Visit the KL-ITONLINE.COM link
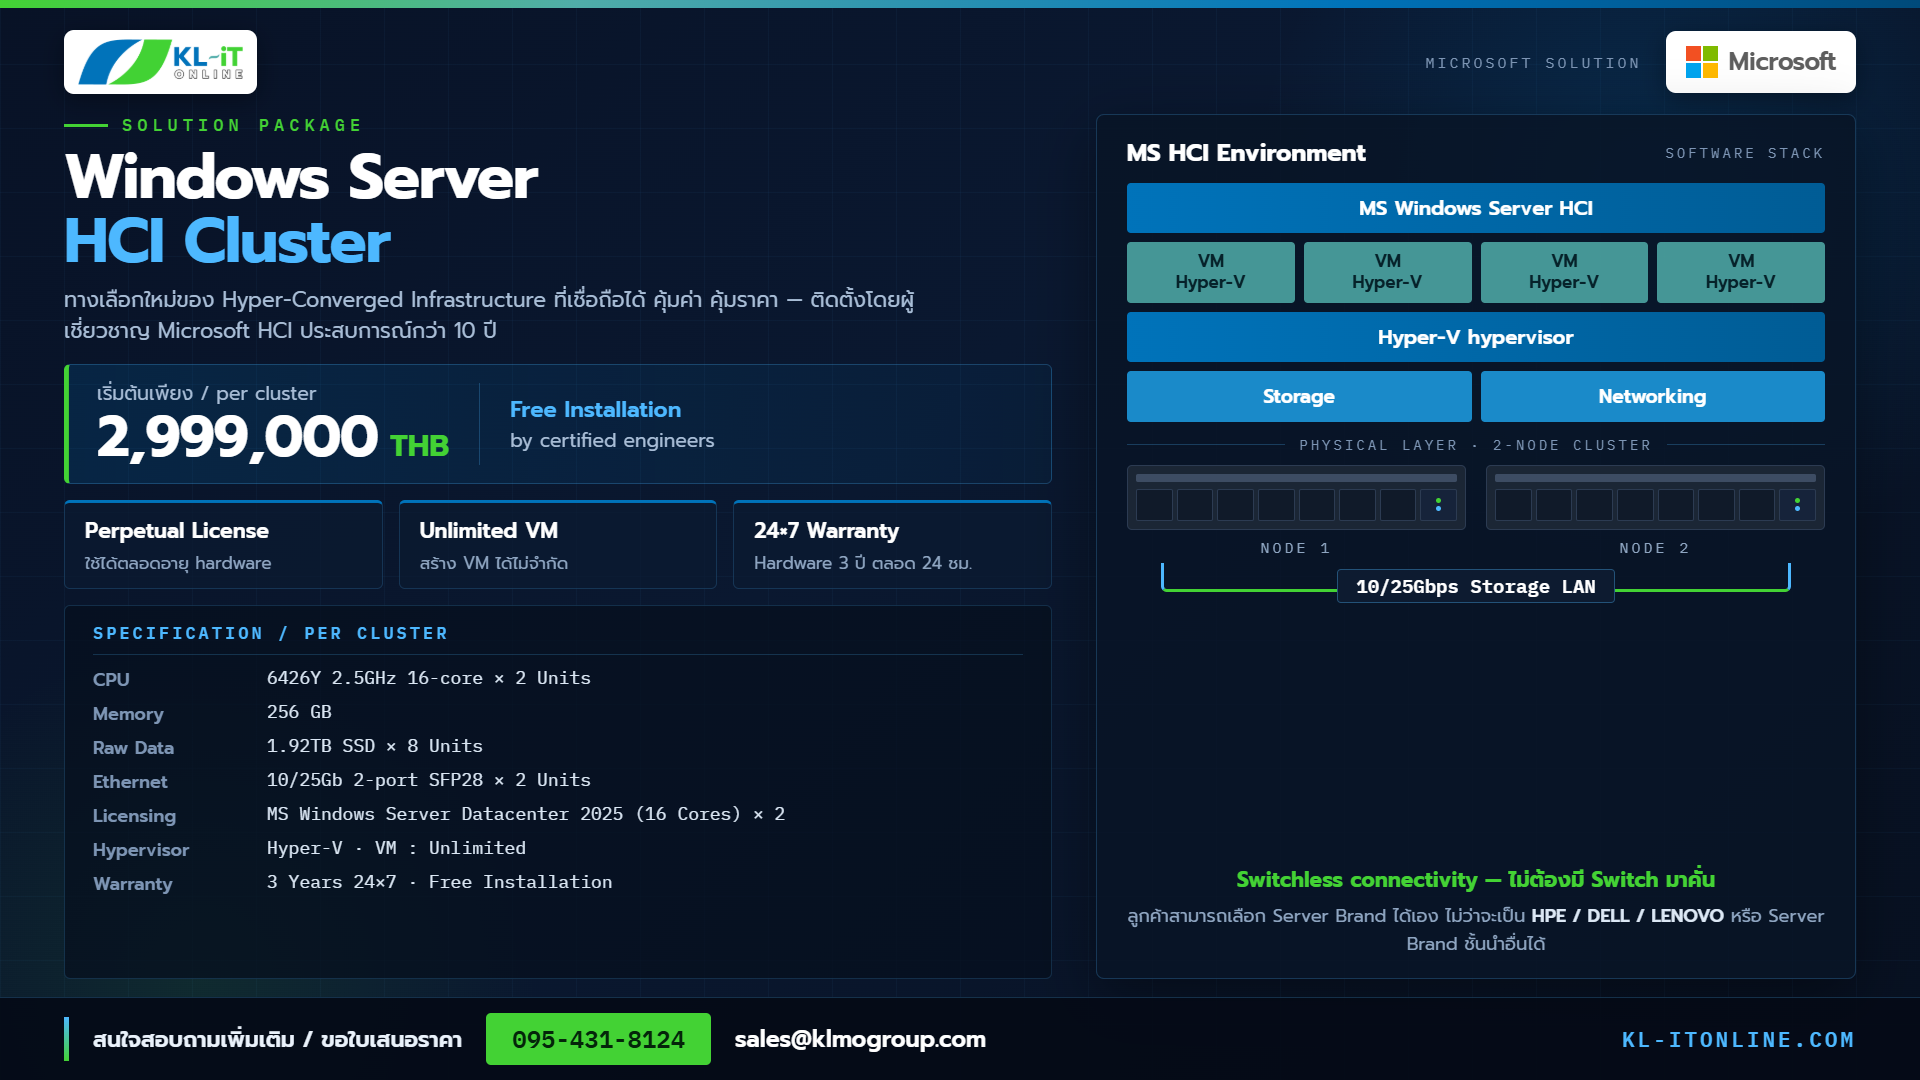This screenshot has height=1080, width=1920. point(1738,1040)
